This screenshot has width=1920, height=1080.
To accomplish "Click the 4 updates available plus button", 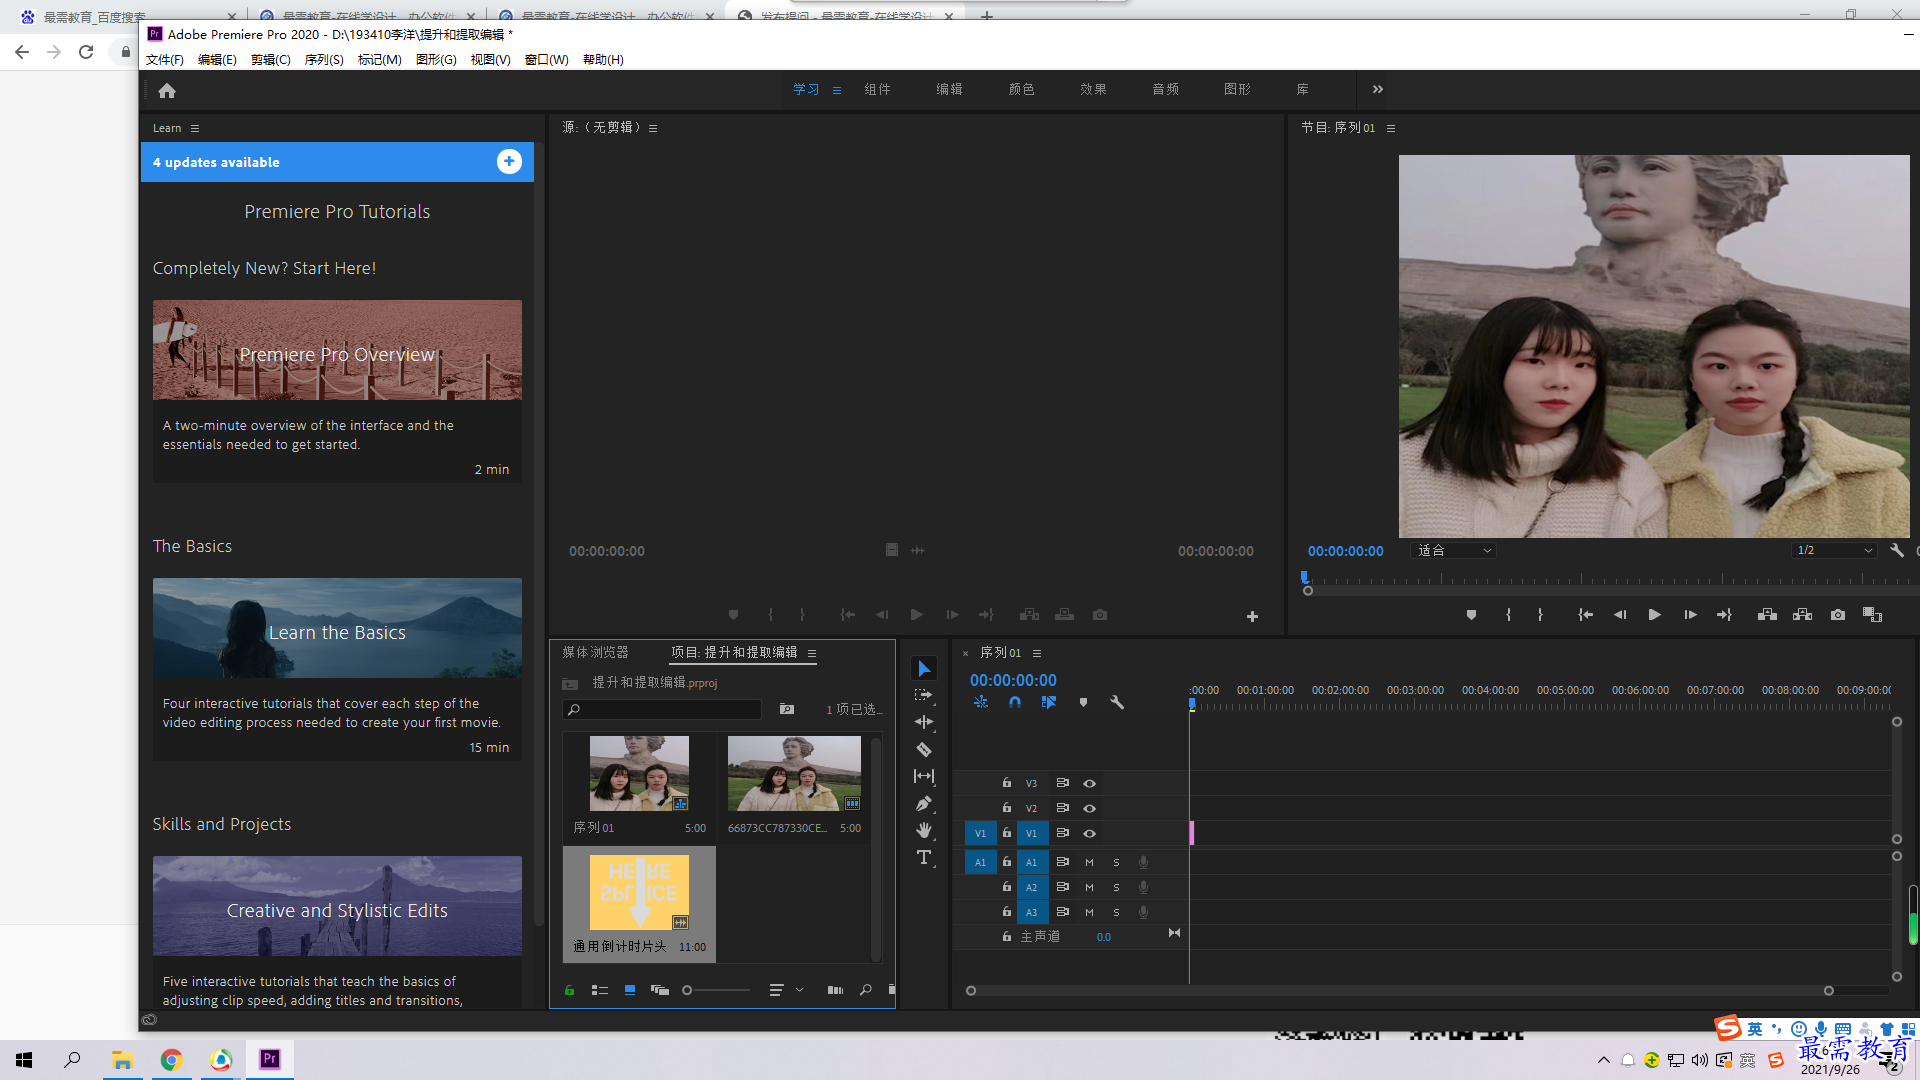I will 509,161.
